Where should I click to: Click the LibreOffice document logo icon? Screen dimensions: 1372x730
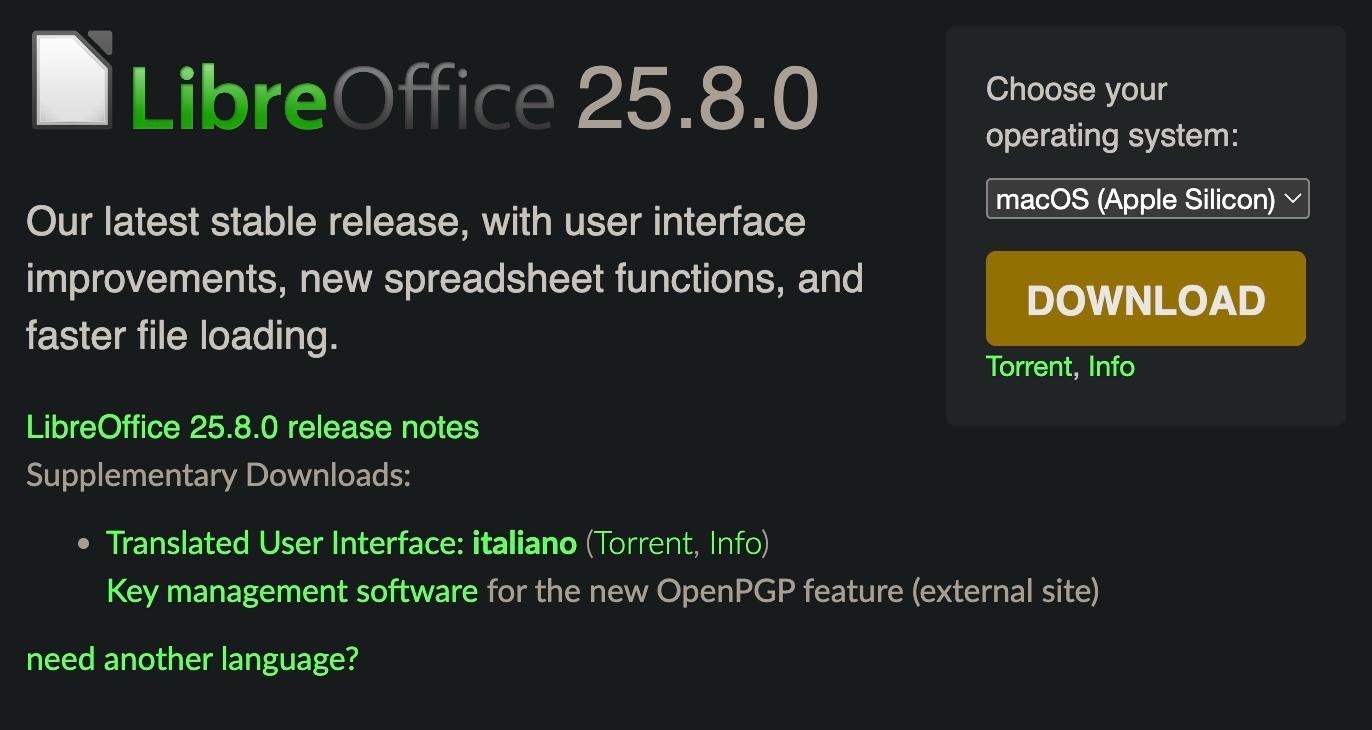click(72, 80)
